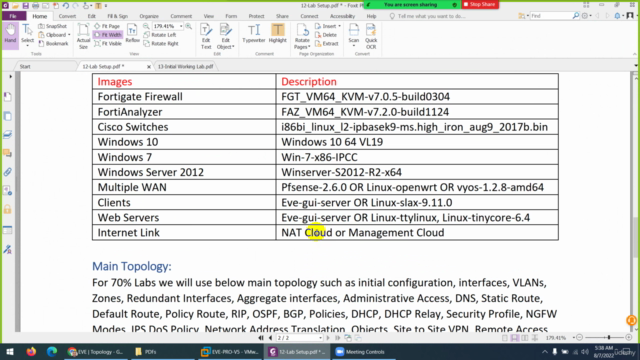Image resolution: width=640 pixels, height=360 pixels.
Task: Undo the last action
Action: [65, 6]
